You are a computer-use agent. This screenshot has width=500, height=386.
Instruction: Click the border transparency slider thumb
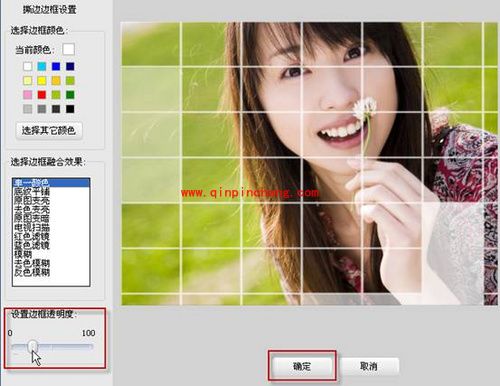tap(32, 347)
